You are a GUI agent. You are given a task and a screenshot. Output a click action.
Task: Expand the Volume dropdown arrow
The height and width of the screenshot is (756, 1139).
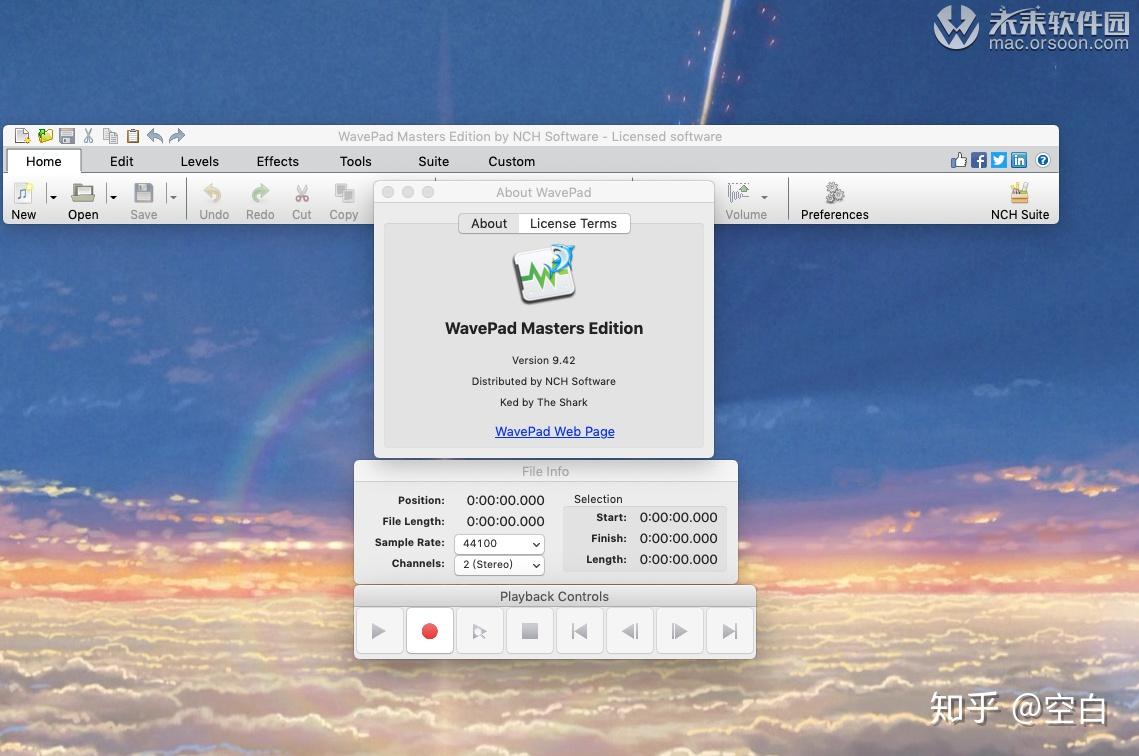tap(764, 197)
